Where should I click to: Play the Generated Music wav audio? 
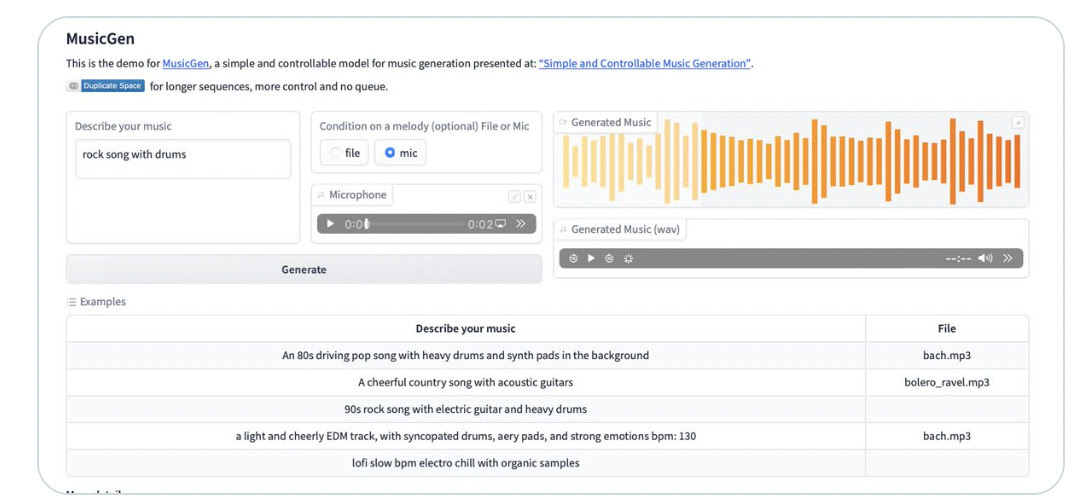click(x=591, y=258)
